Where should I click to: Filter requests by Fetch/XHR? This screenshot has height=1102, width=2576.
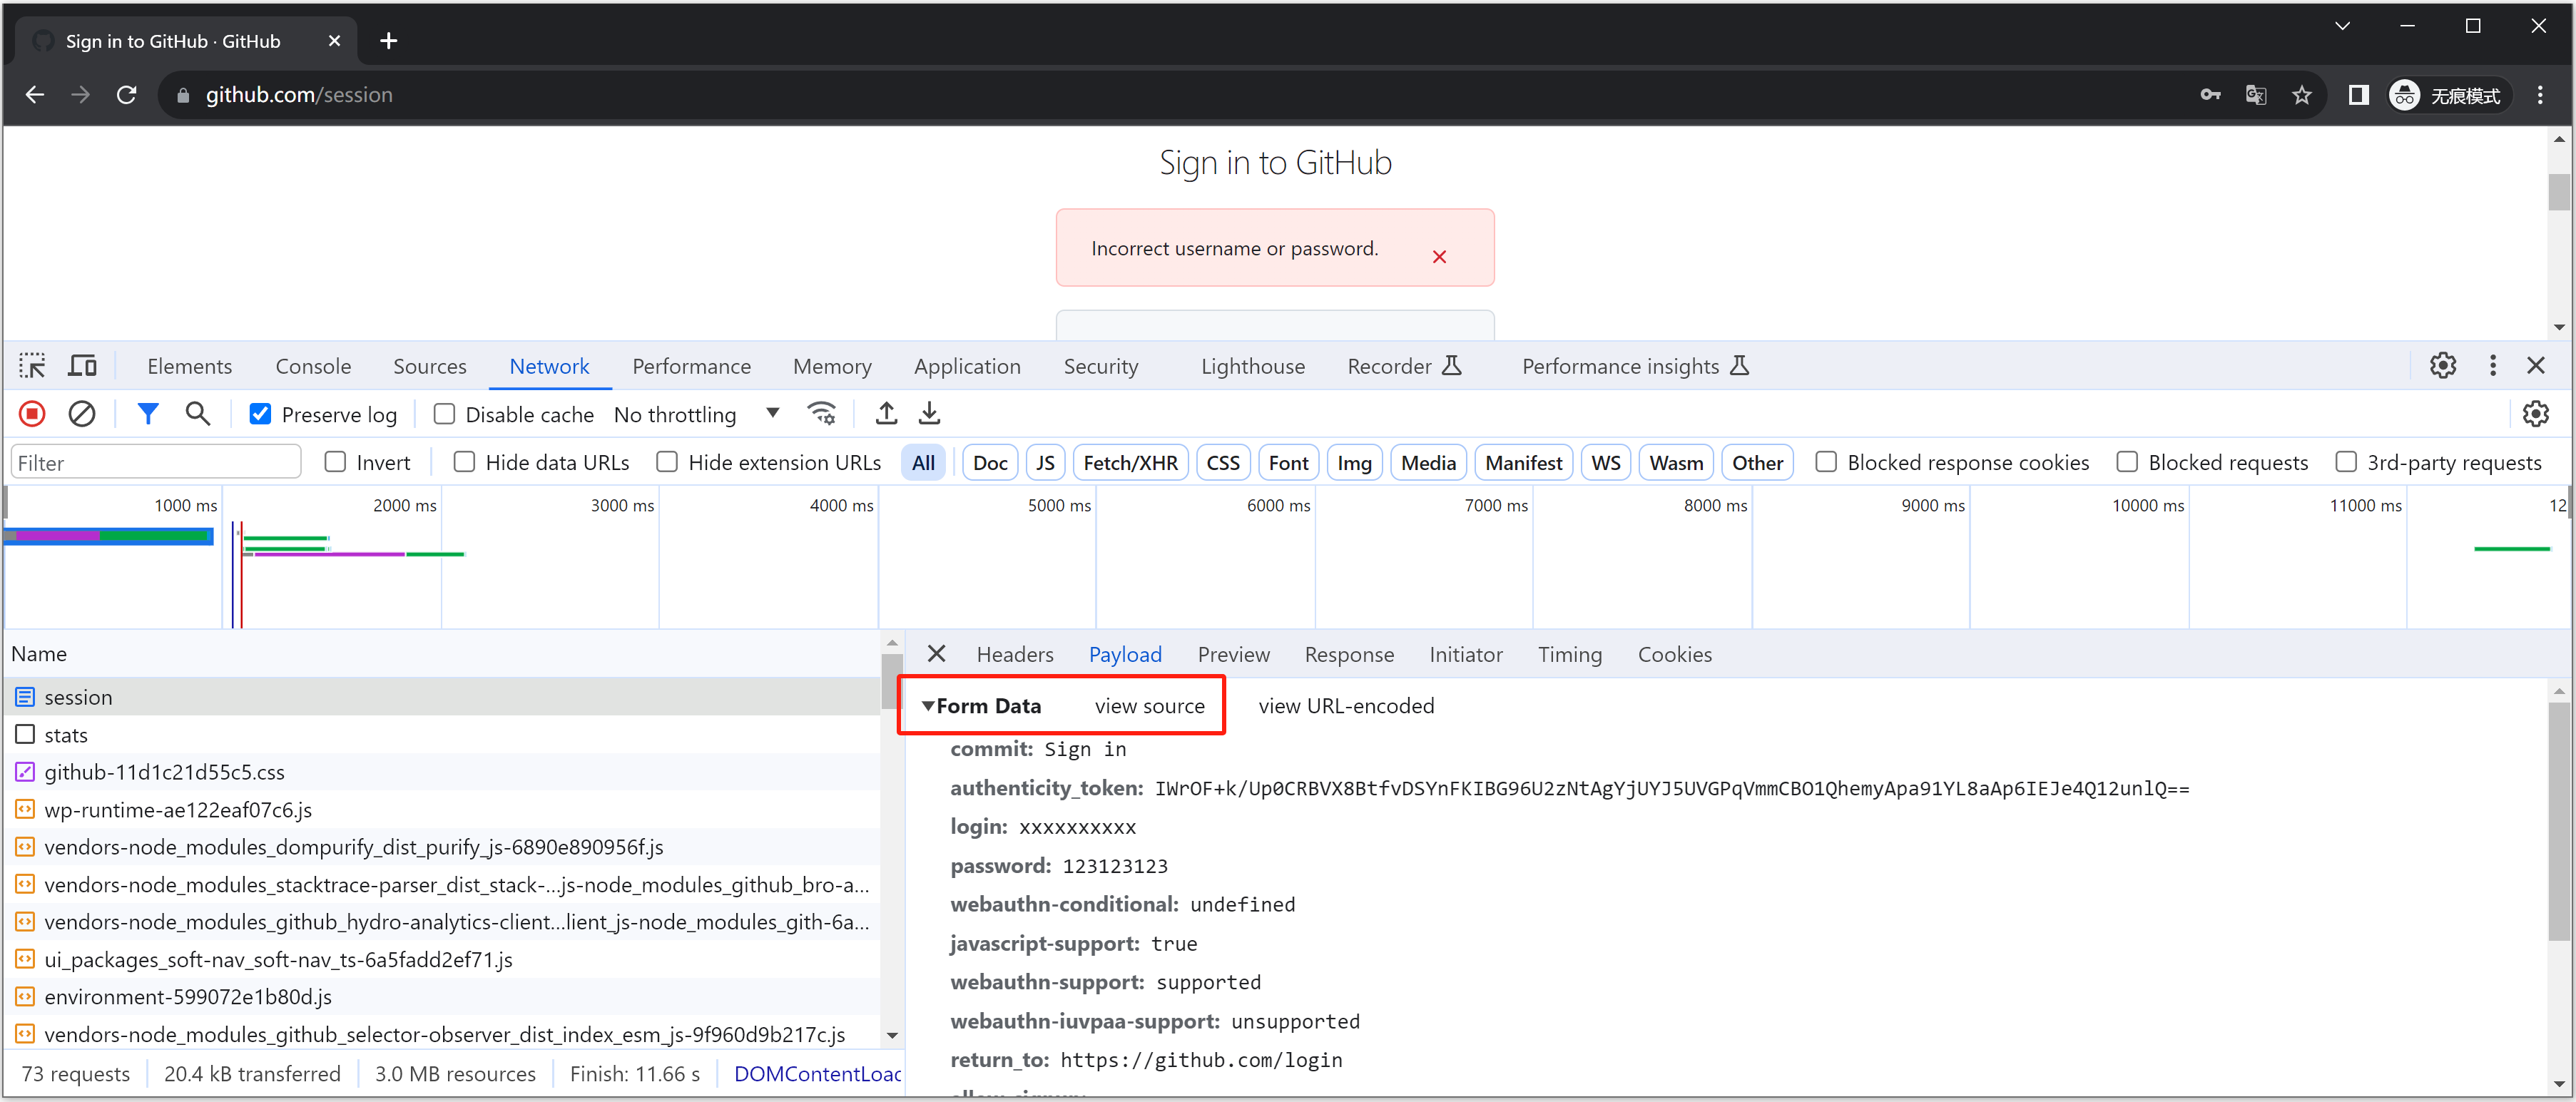(1131, 462)
